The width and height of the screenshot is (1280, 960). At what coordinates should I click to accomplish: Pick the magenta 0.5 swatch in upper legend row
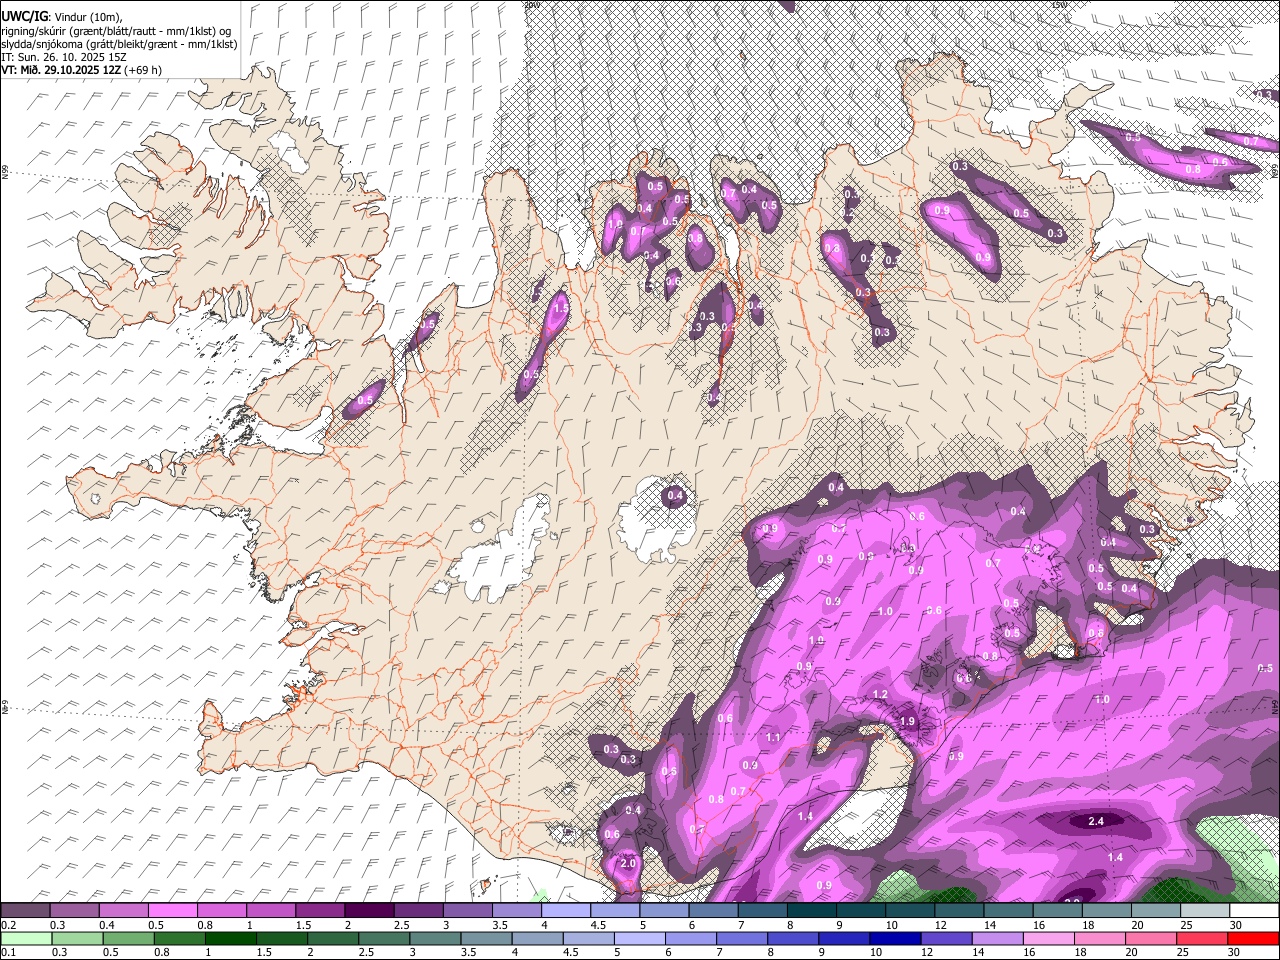tap(172, 911)
